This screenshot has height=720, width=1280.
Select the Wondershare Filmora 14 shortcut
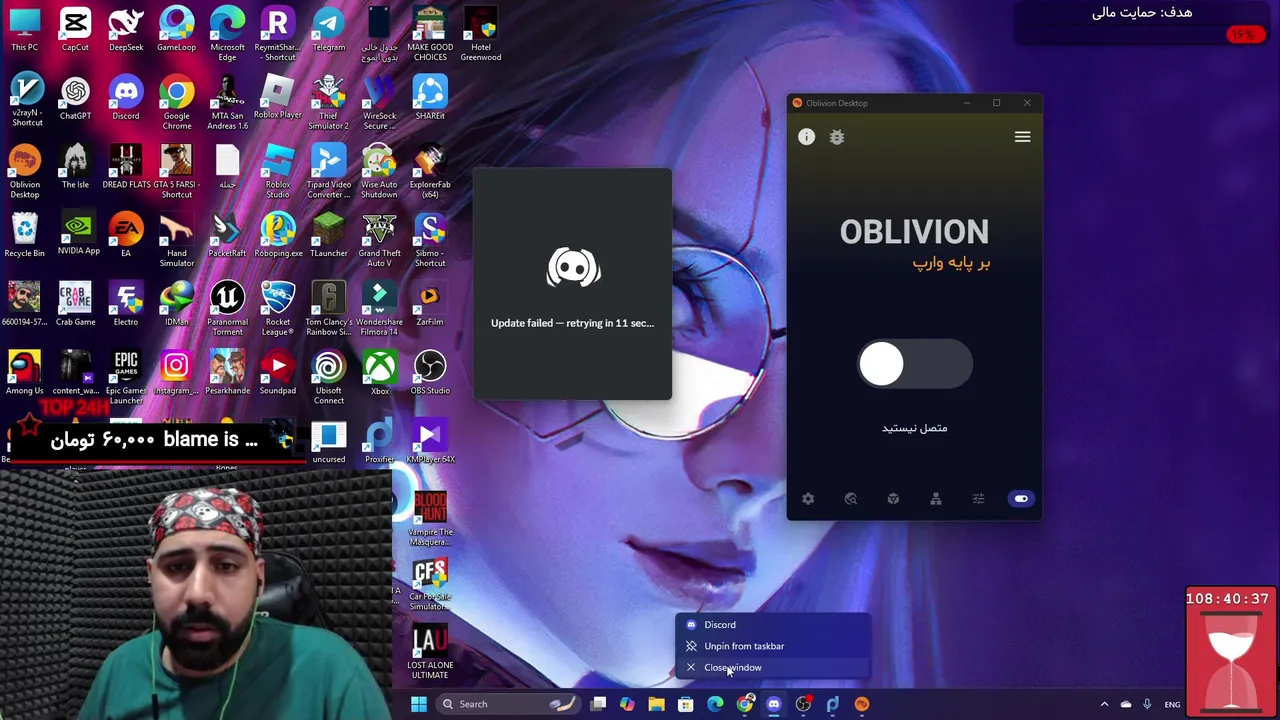pos(379,308)
